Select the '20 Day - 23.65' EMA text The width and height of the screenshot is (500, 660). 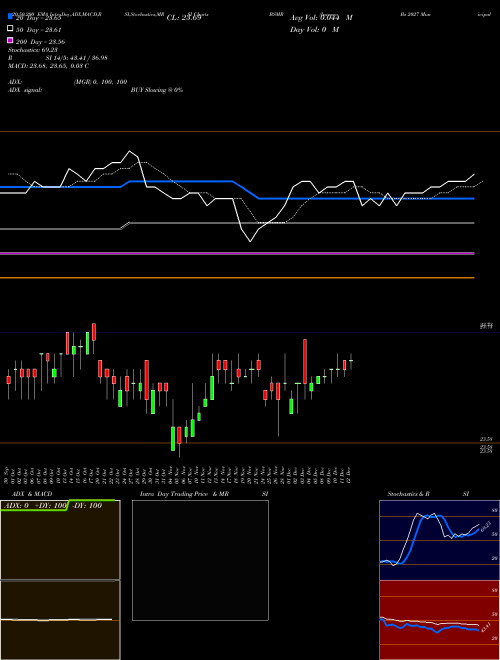[38, 18]
